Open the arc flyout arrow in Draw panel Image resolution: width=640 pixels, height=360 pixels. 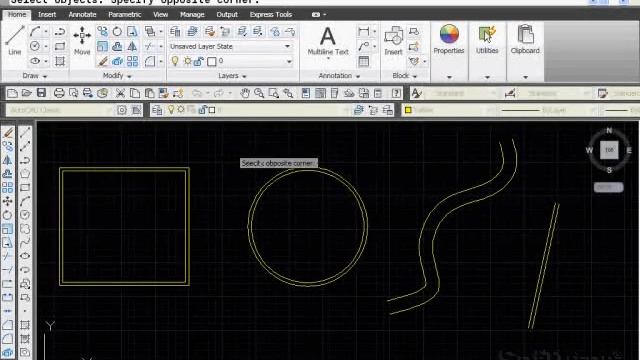tap(46, 31)
